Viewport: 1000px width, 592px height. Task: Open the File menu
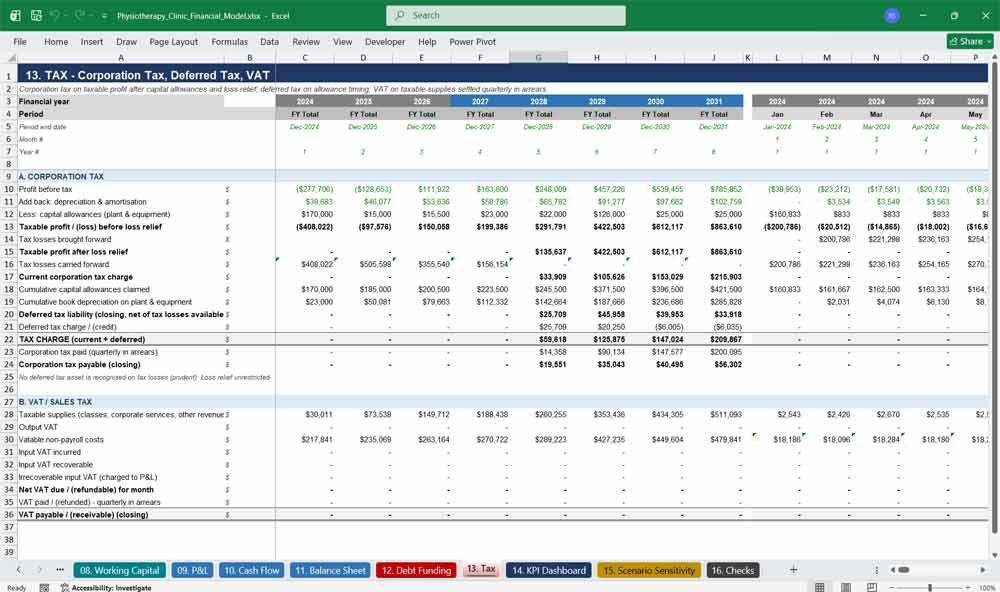[20, 41]
